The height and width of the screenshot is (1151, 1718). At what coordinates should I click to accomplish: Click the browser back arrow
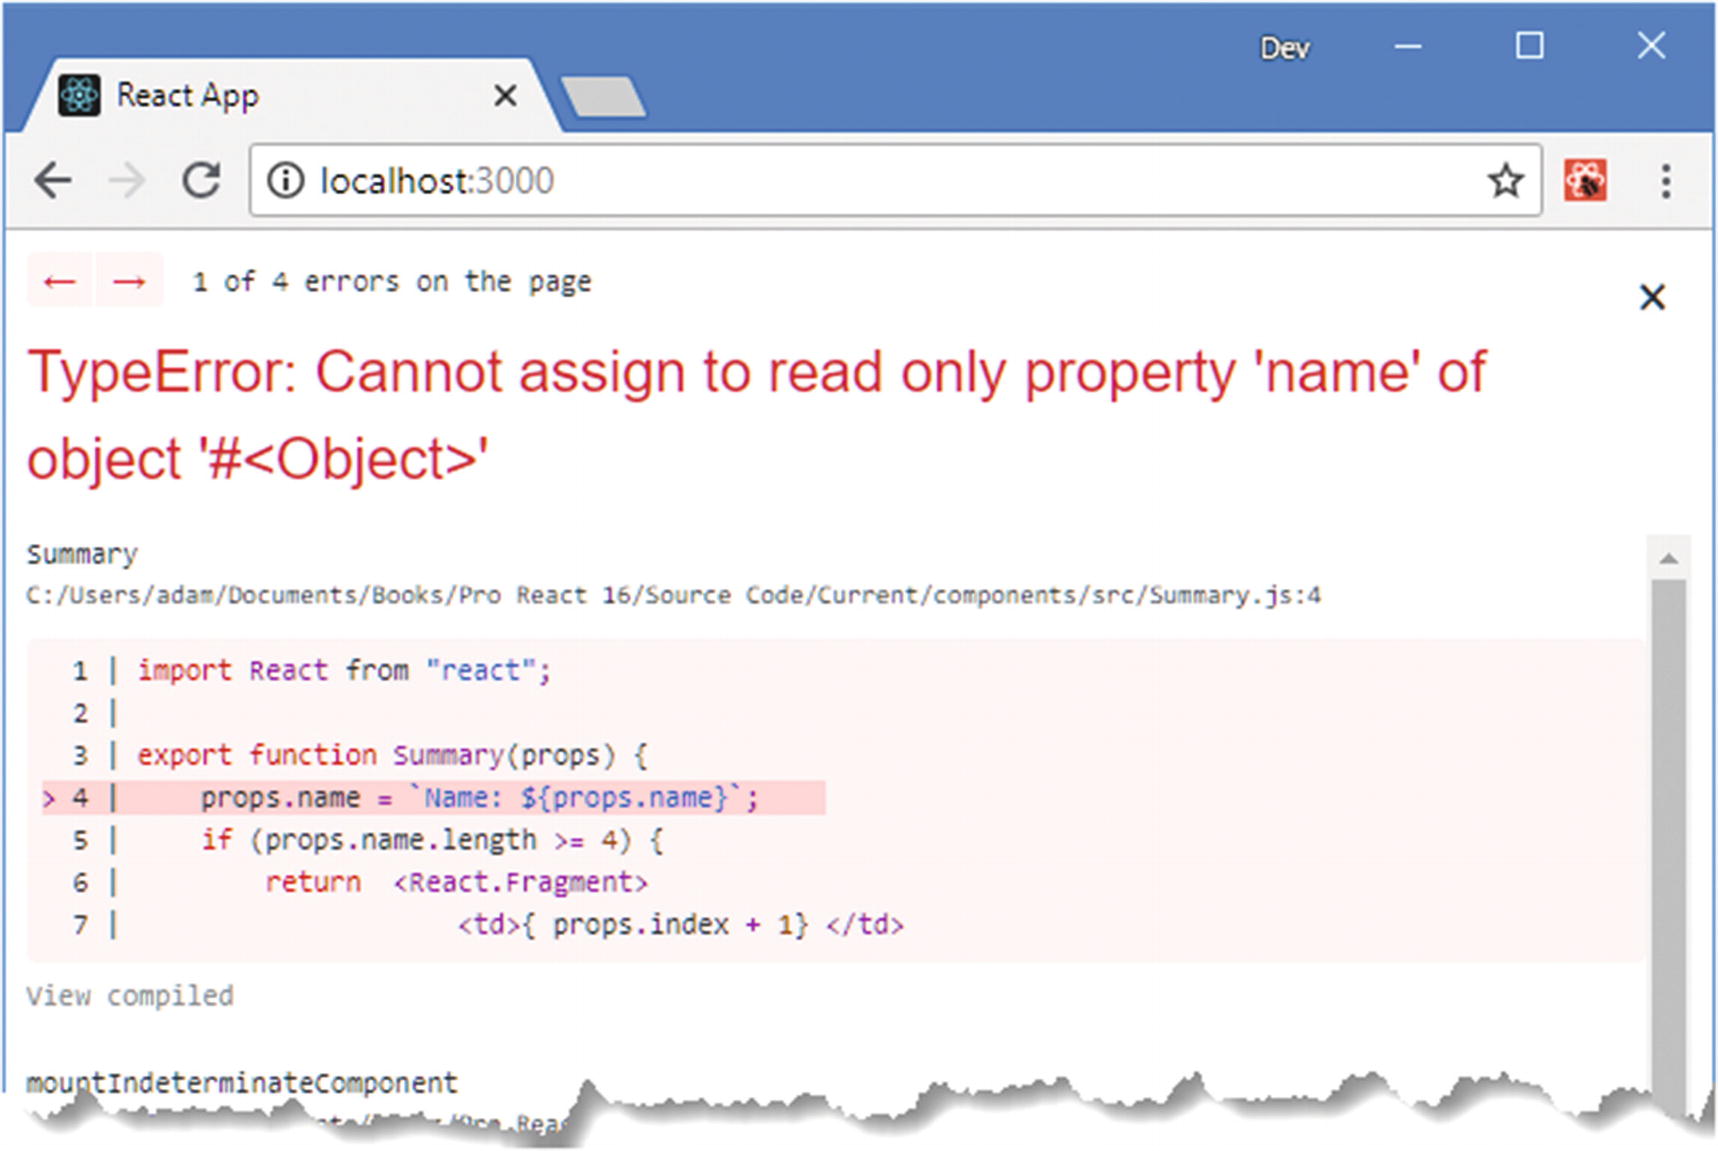point(52,181)
